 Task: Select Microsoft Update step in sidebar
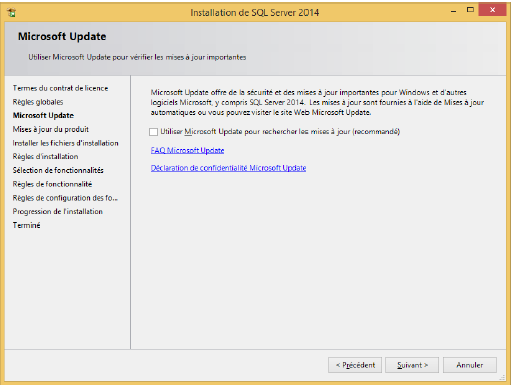point(43,116)
